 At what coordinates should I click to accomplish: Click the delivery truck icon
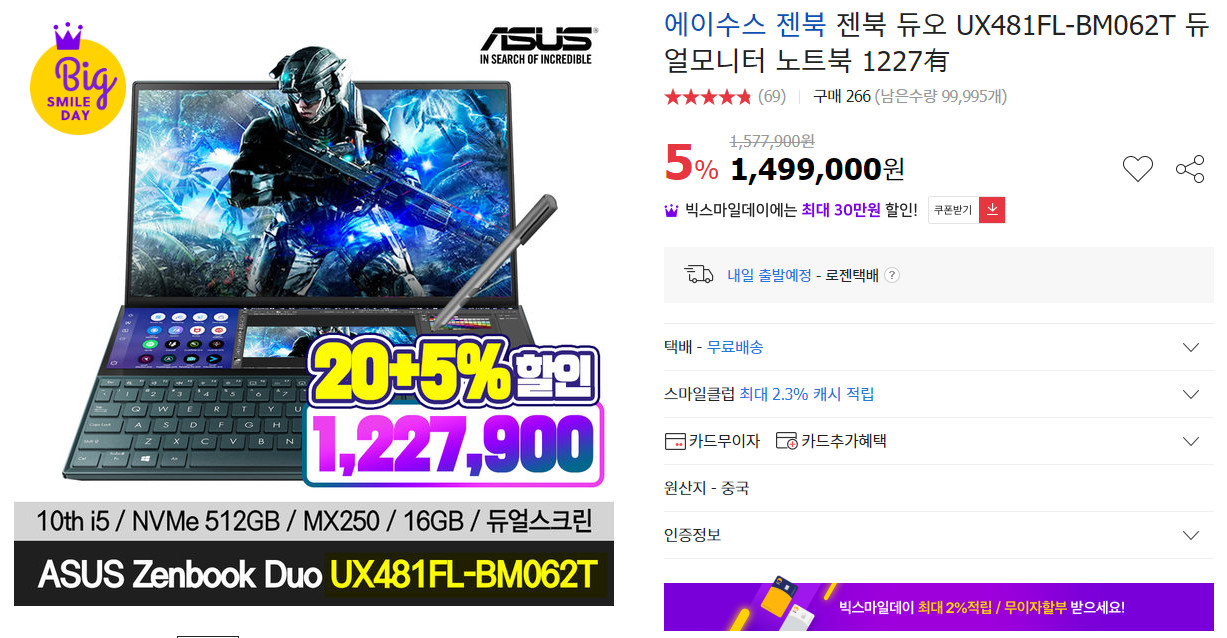pos(698,275)
